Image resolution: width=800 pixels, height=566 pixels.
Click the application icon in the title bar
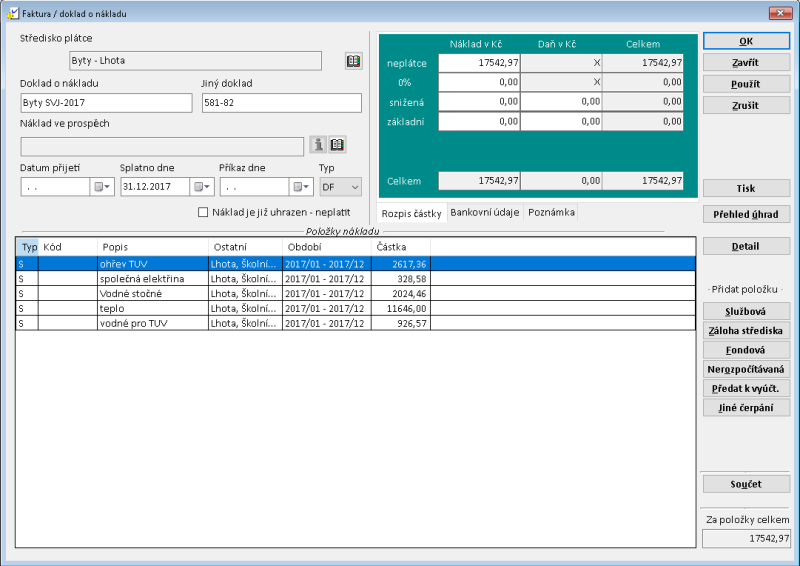pyautogui.click(x=11, y=13)
